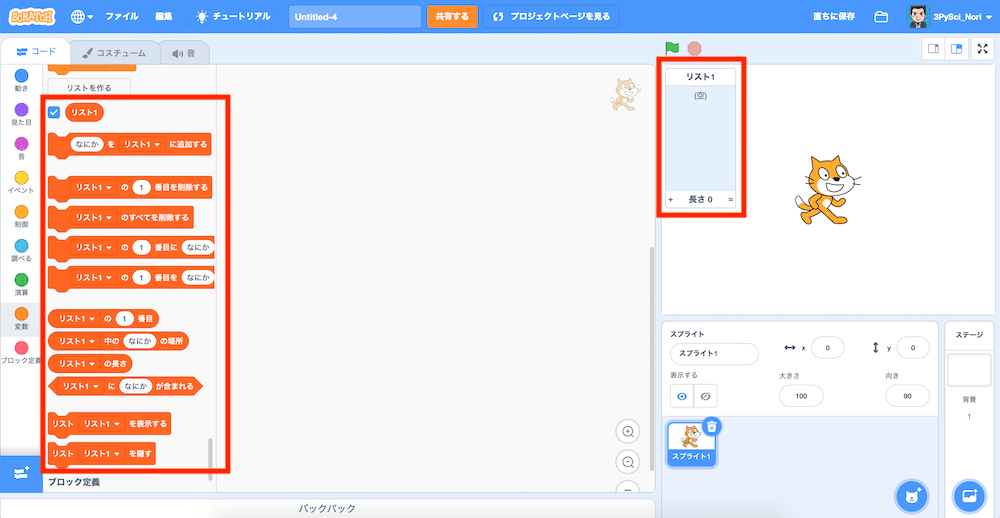The image size is (1000, 518).
Task: Click the リストを作る button
Action: pos(89,88)
